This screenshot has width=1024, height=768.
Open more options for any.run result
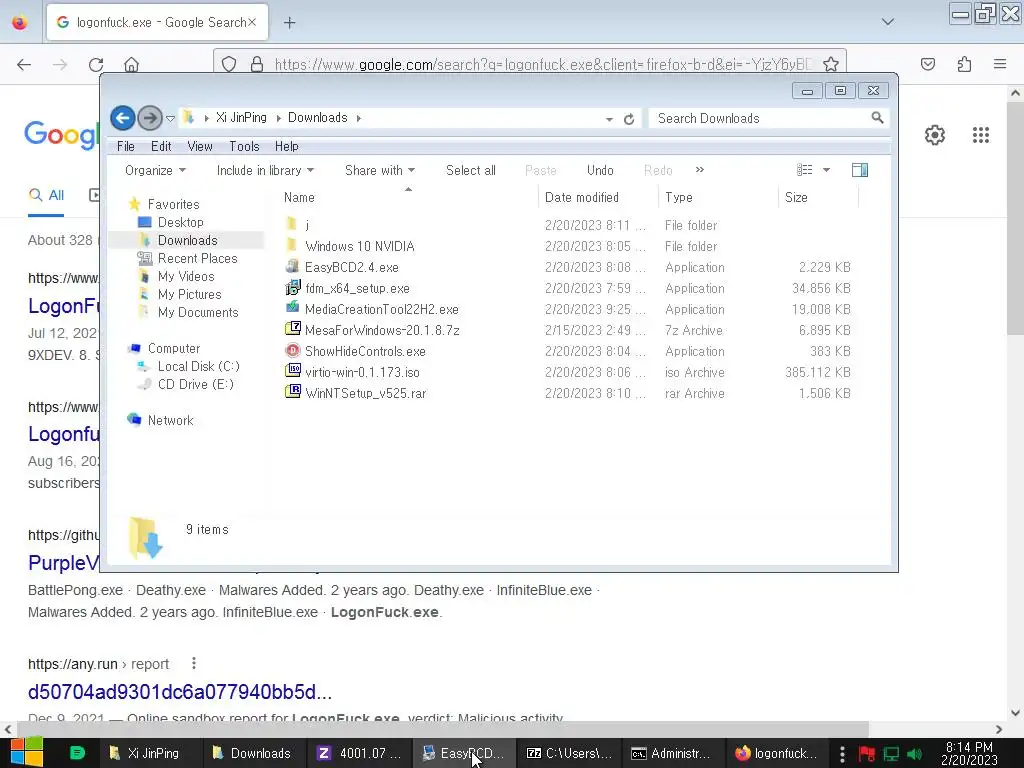click(x=193, y=664)
